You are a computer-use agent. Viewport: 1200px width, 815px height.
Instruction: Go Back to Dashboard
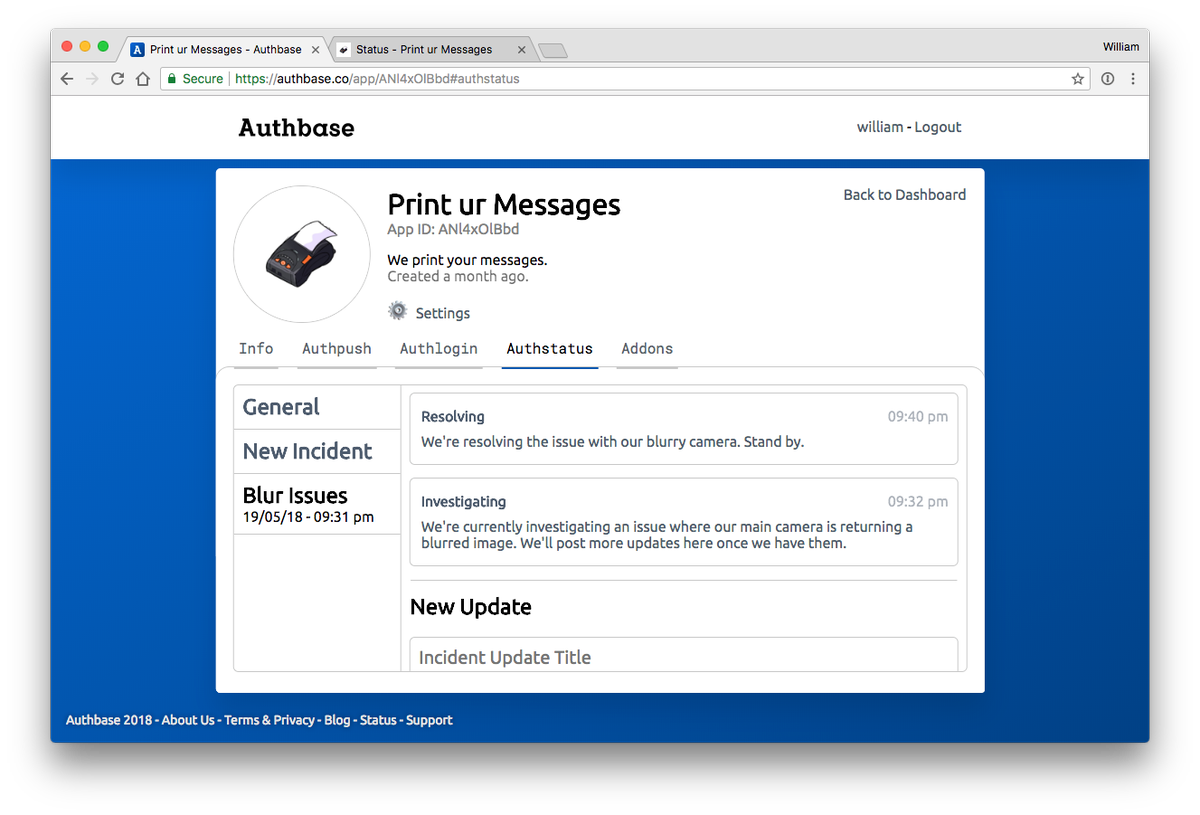[904, 194]
